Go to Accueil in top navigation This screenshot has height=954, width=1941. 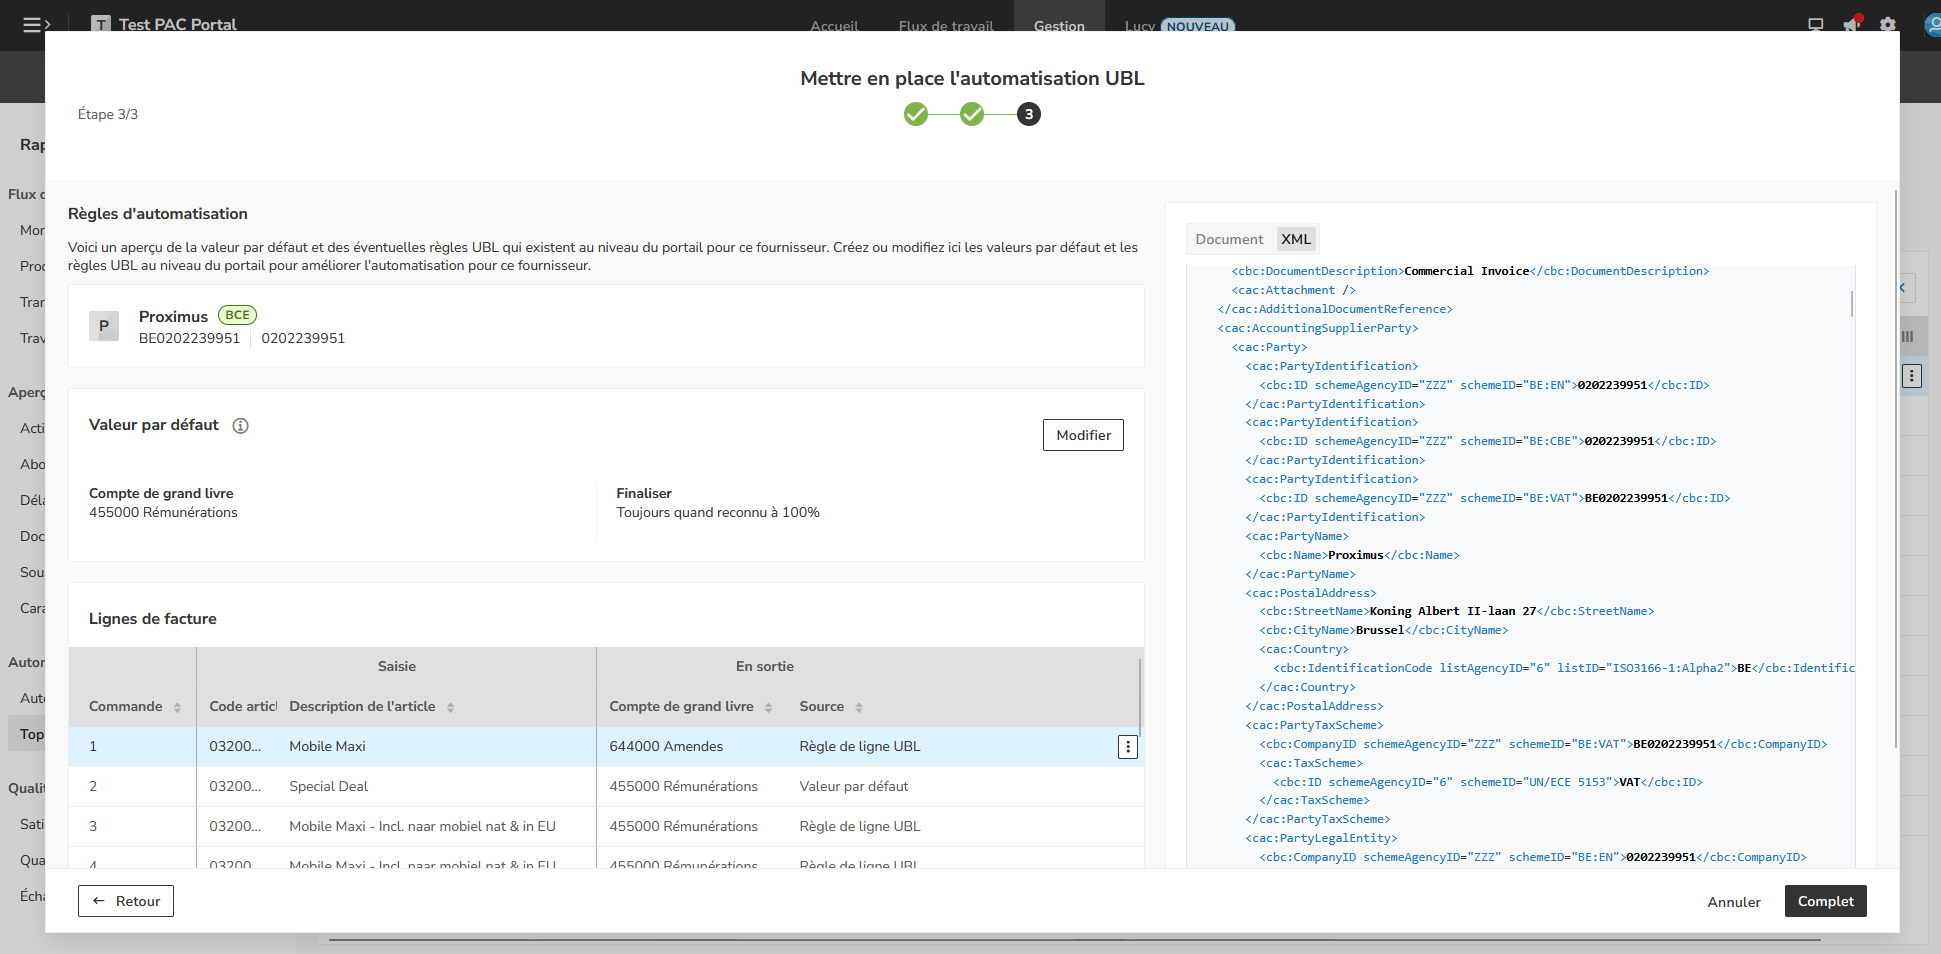(x=834, y=25)
